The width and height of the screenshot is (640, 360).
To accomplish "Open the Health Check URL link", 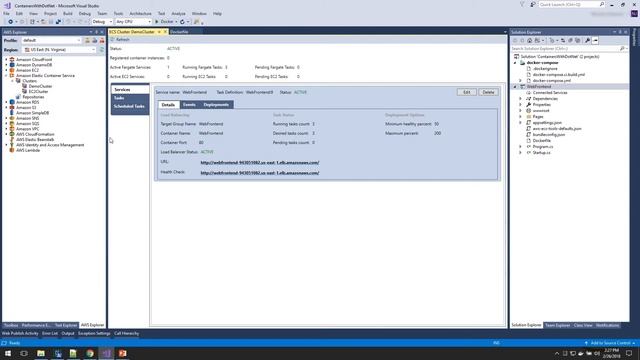I will [x=260, y=173].
